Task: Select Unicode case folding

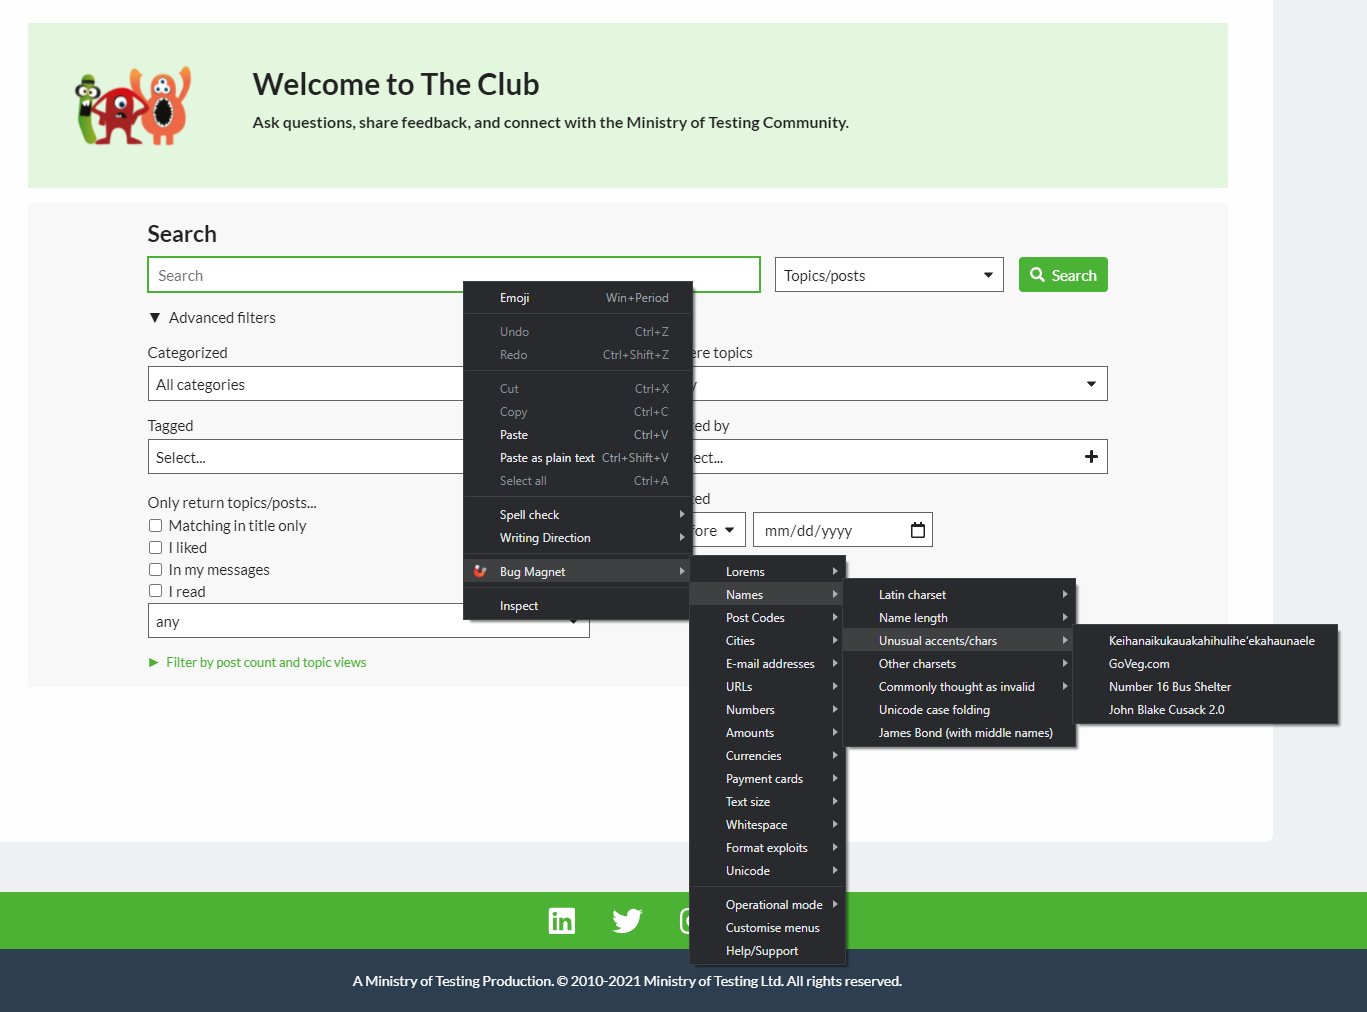Action: tap(960, 710)
